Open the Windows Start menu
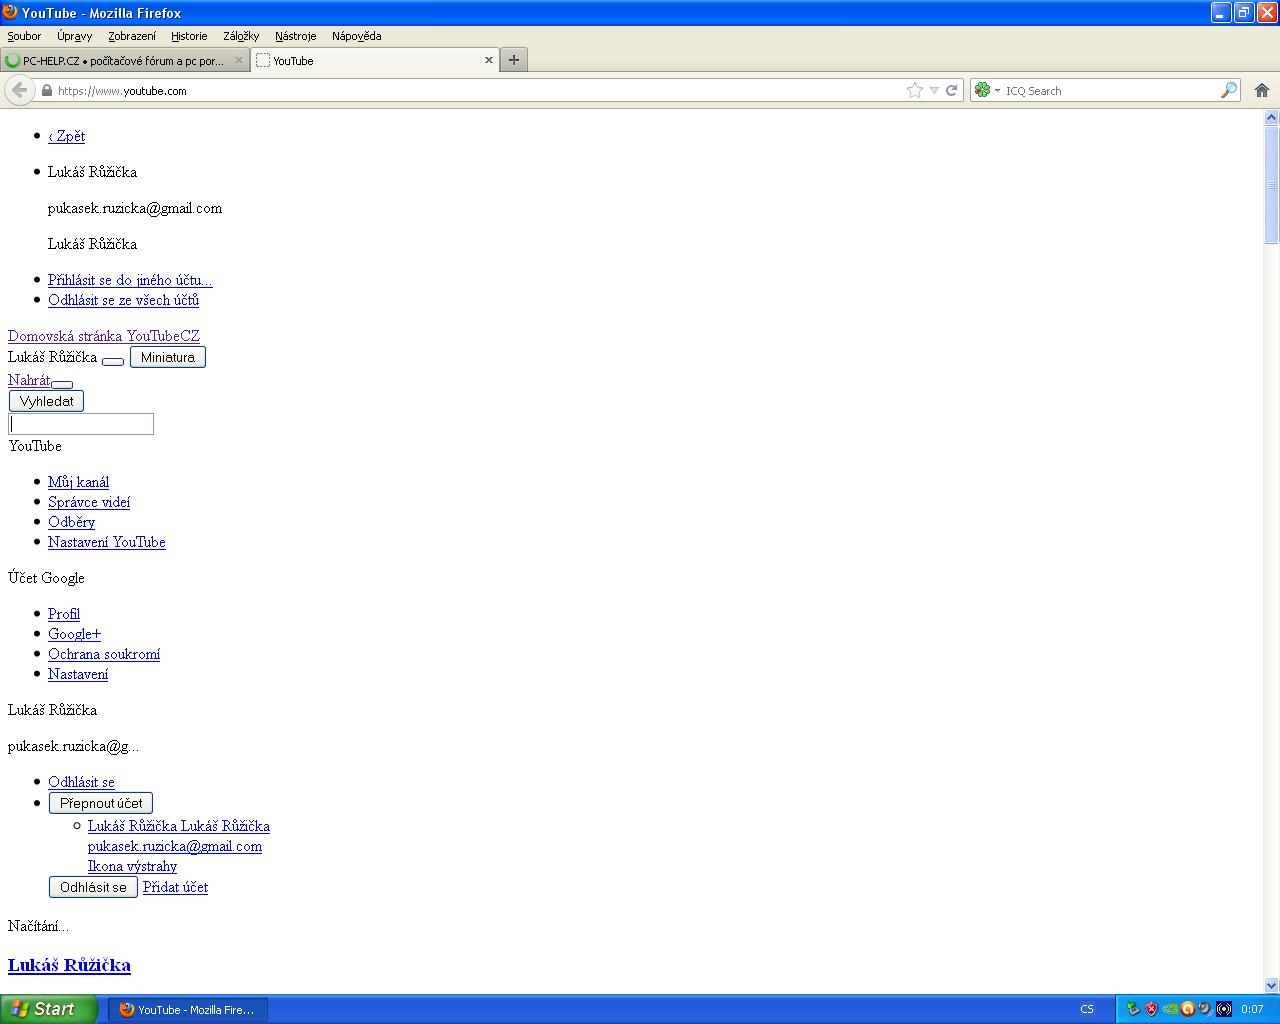This screenshot has height=1024, width=1280. click(49, 1009)
